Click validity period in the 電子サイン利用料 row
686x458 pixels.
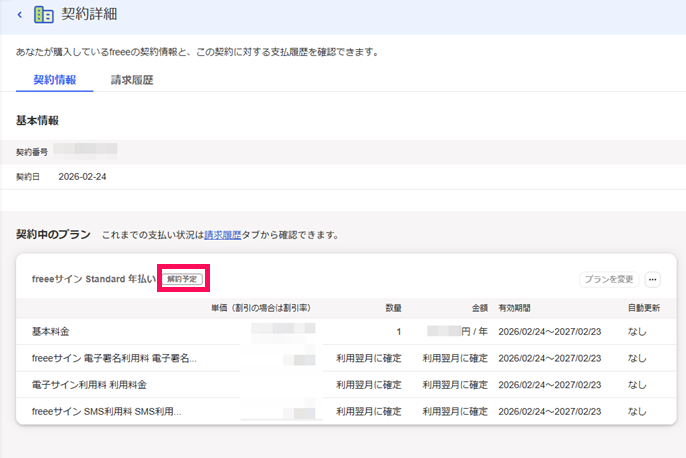(550, 385)
